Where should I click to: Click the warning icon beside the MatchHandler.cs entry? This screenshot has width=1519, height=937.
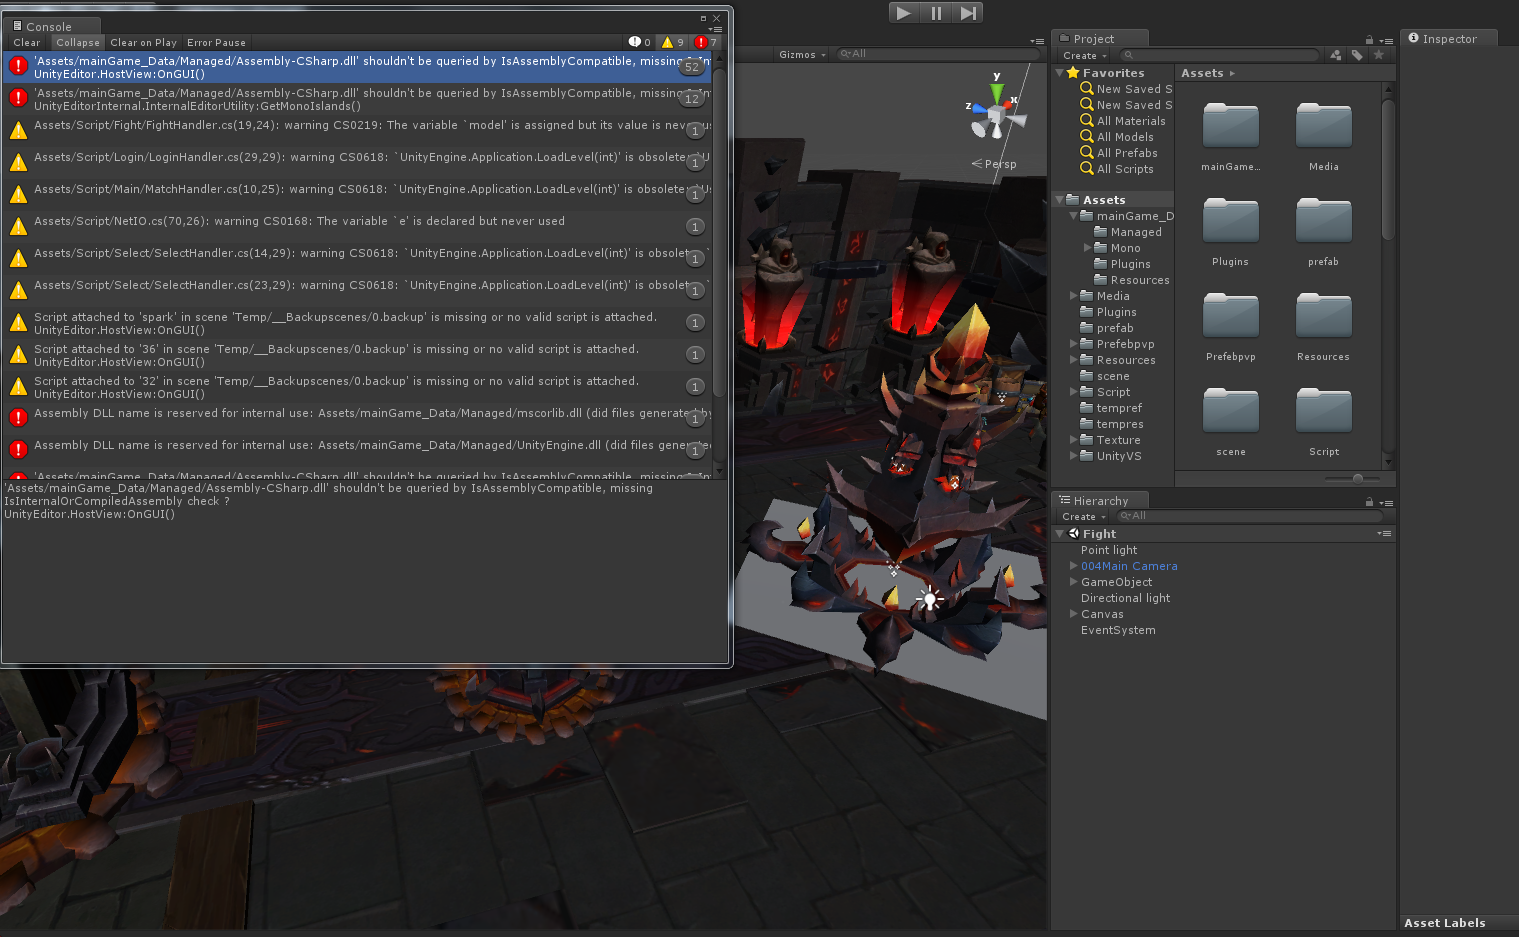[18, 194]
